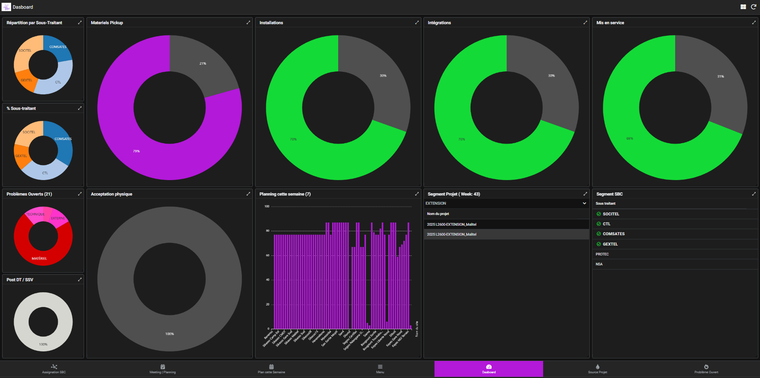
Task: Open the EXTENSION segment dropdown
Action: [507, 204]
